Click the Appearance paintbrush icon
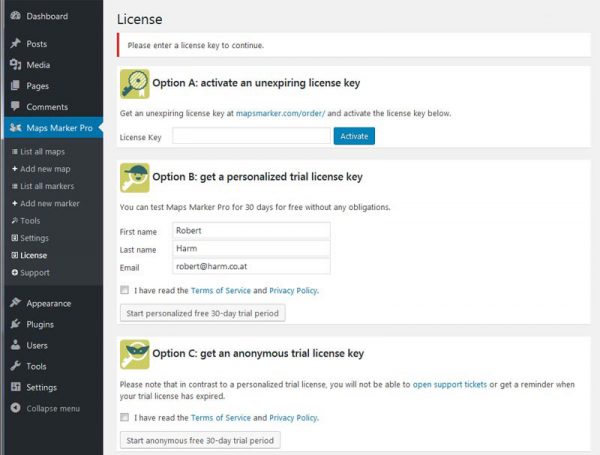Screen dimensions: 600x455 [15, 303]
